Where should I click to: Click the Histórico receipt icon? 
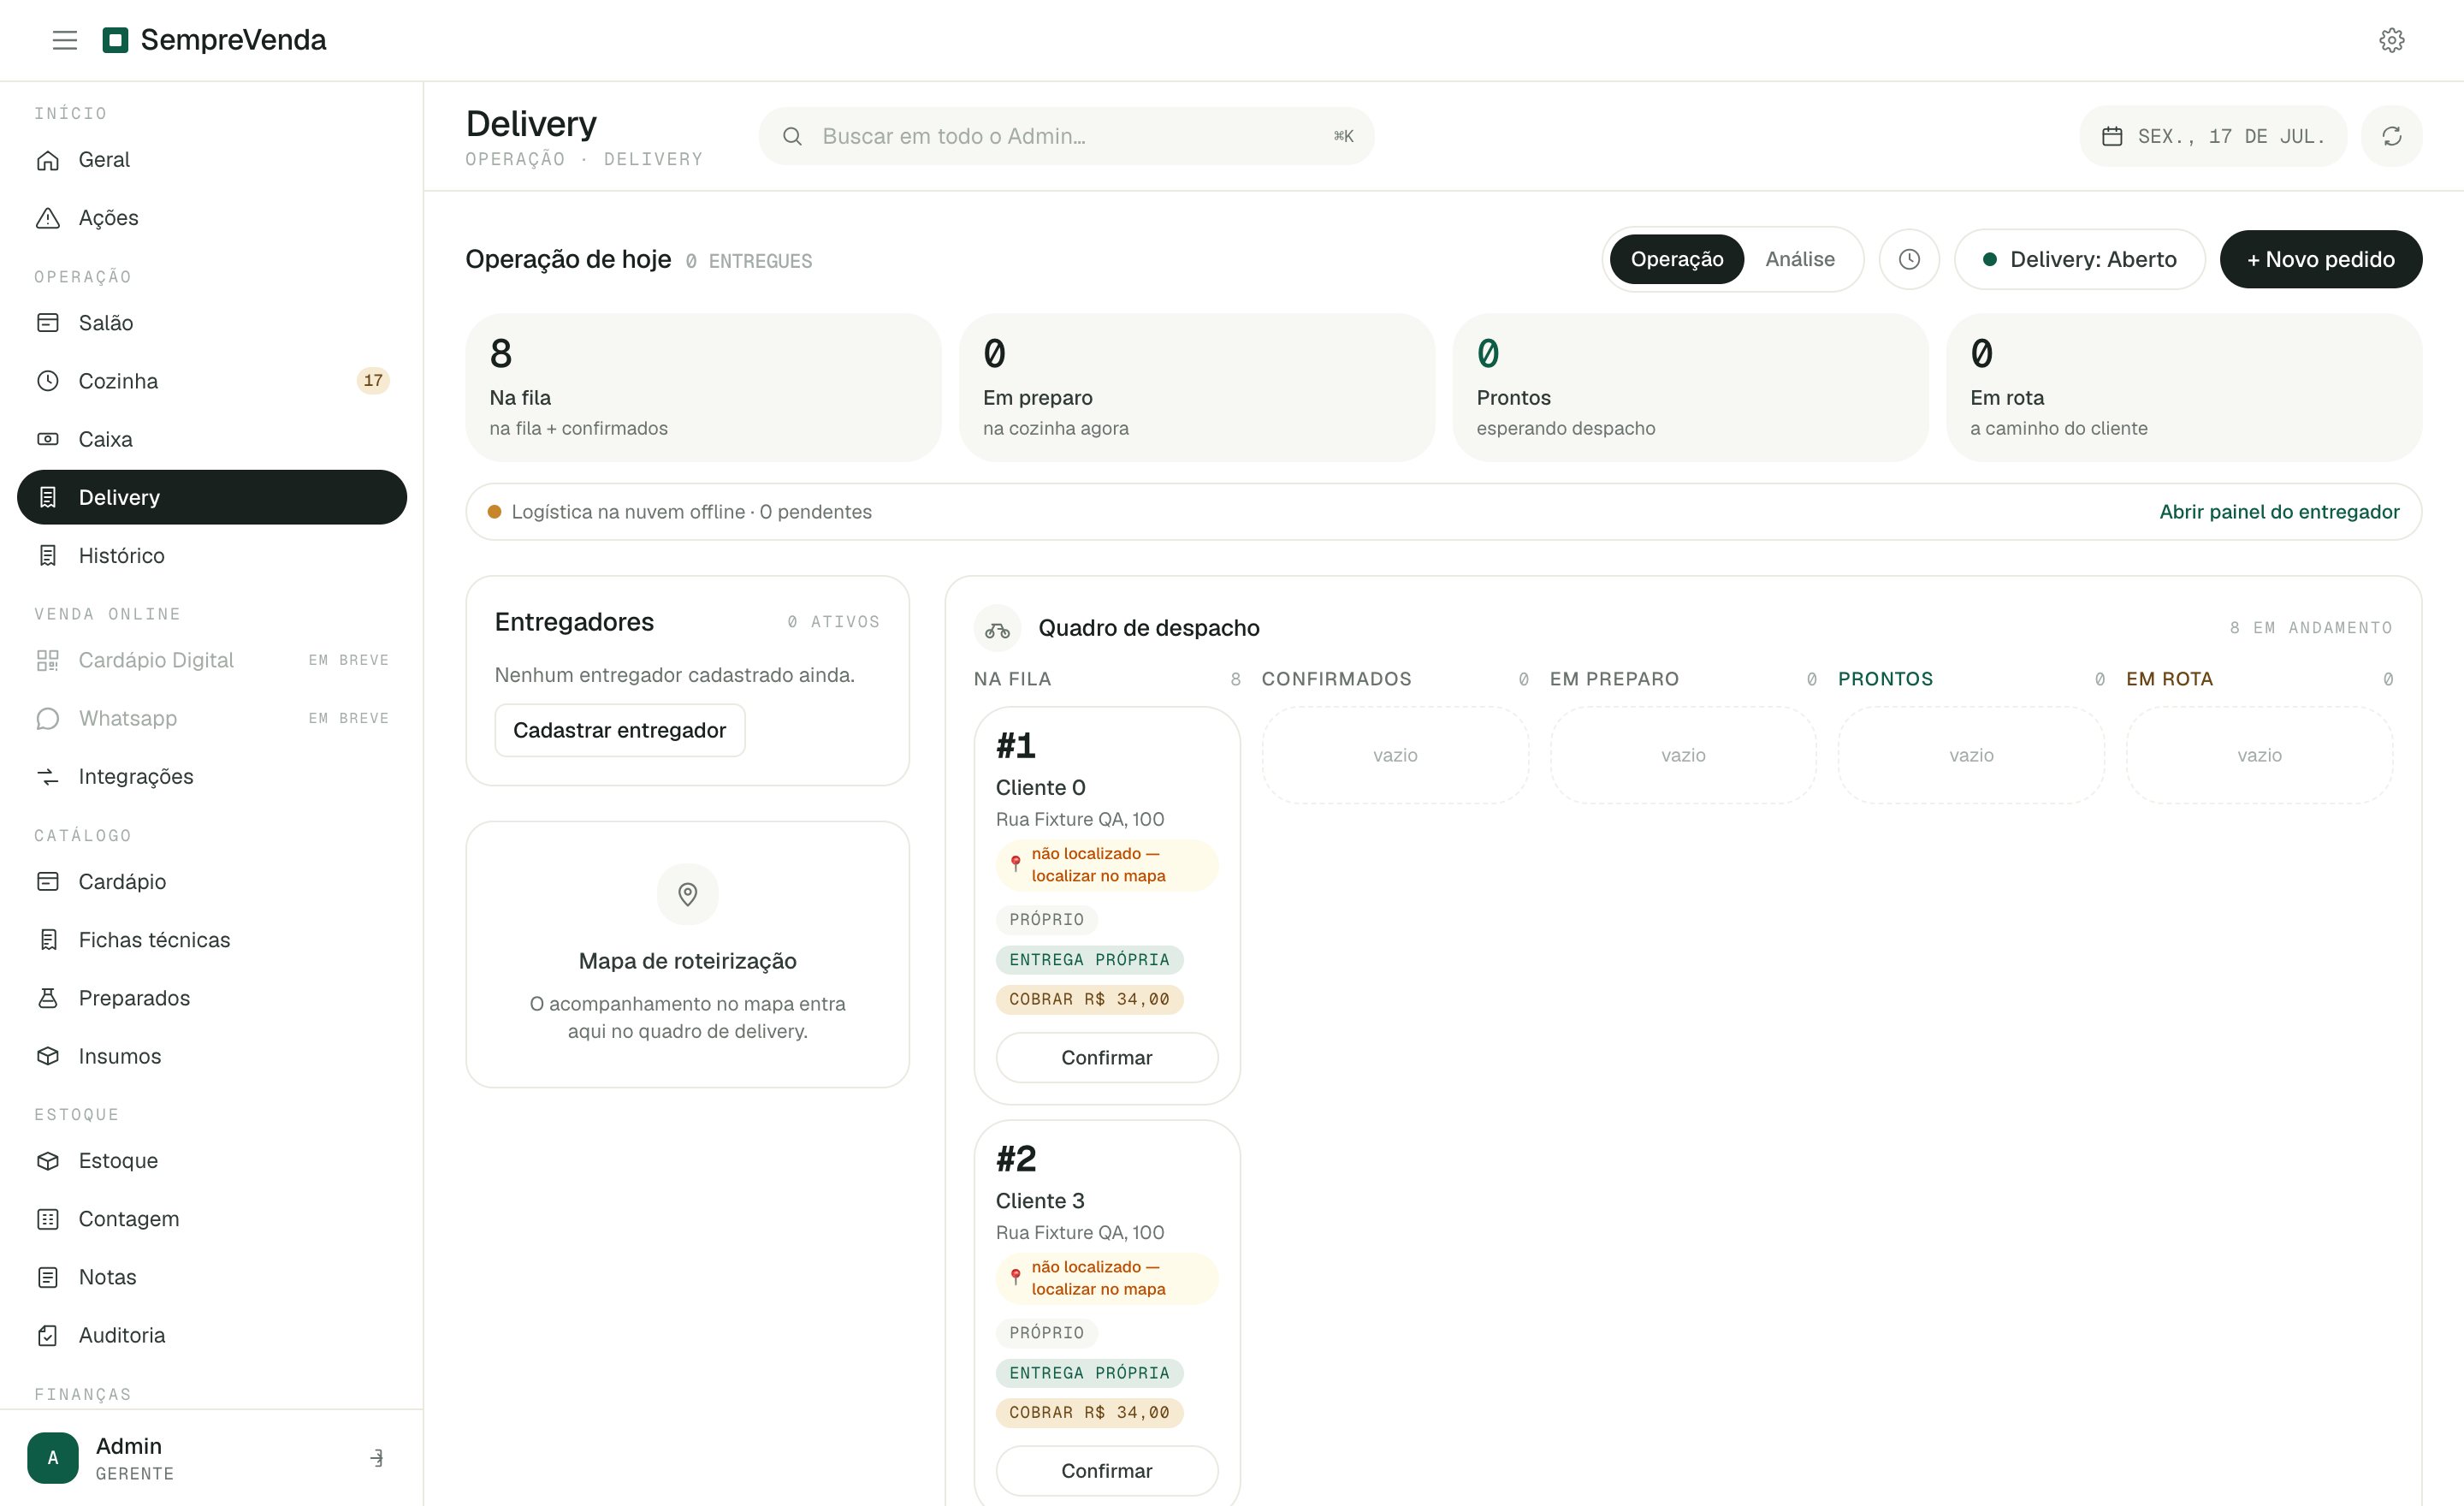48,555
